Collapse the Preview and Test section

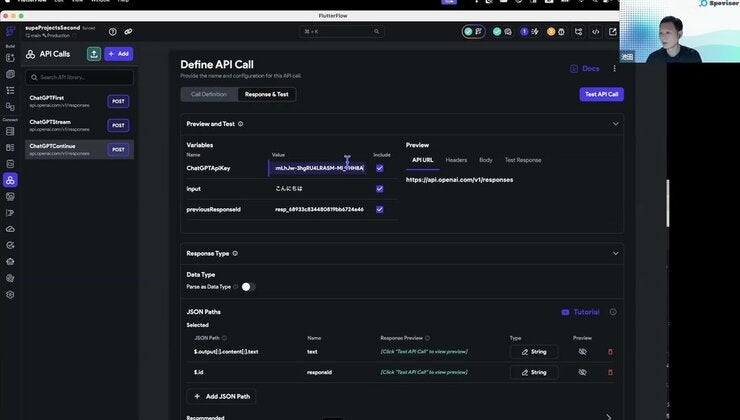615,124
